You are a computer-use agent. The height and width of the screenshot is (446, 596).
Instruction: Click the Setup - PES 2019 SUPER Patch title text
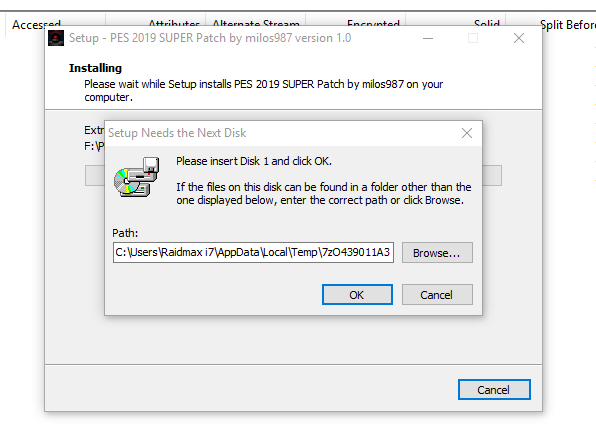click(x=210, y=38)
